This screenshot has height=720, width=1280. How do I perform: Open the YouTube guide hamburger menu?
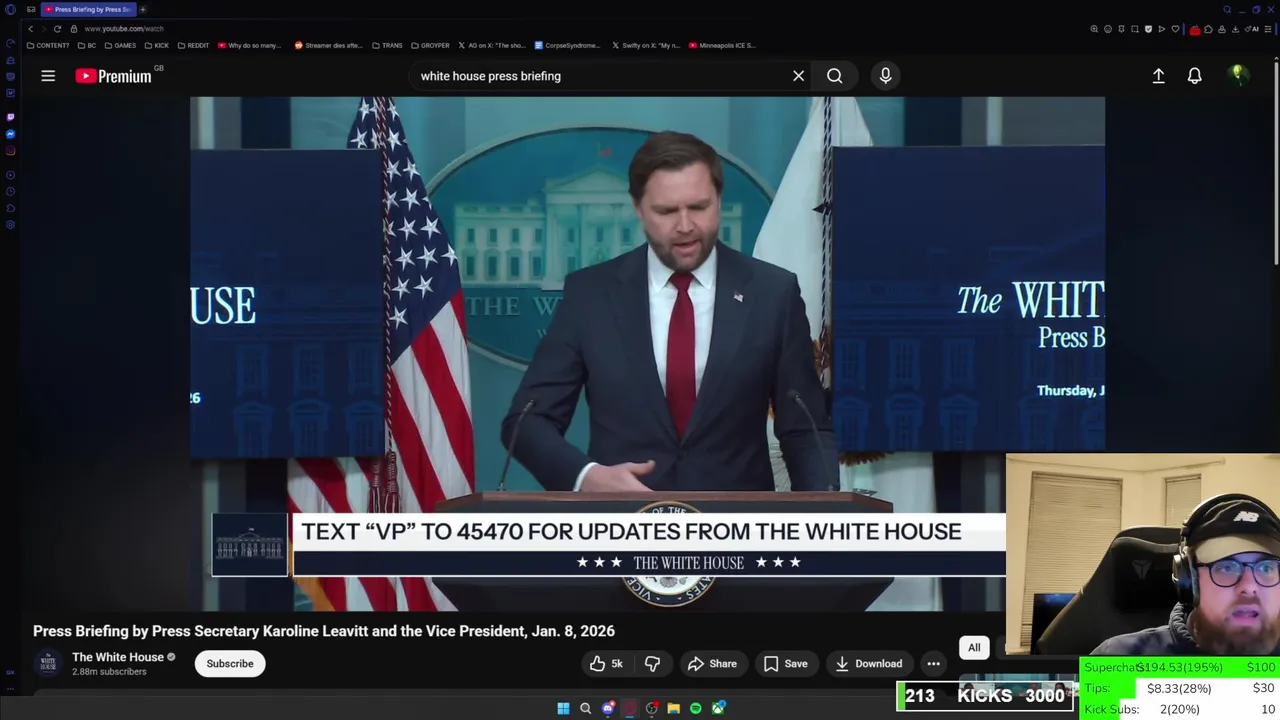[x=48, y=76]
